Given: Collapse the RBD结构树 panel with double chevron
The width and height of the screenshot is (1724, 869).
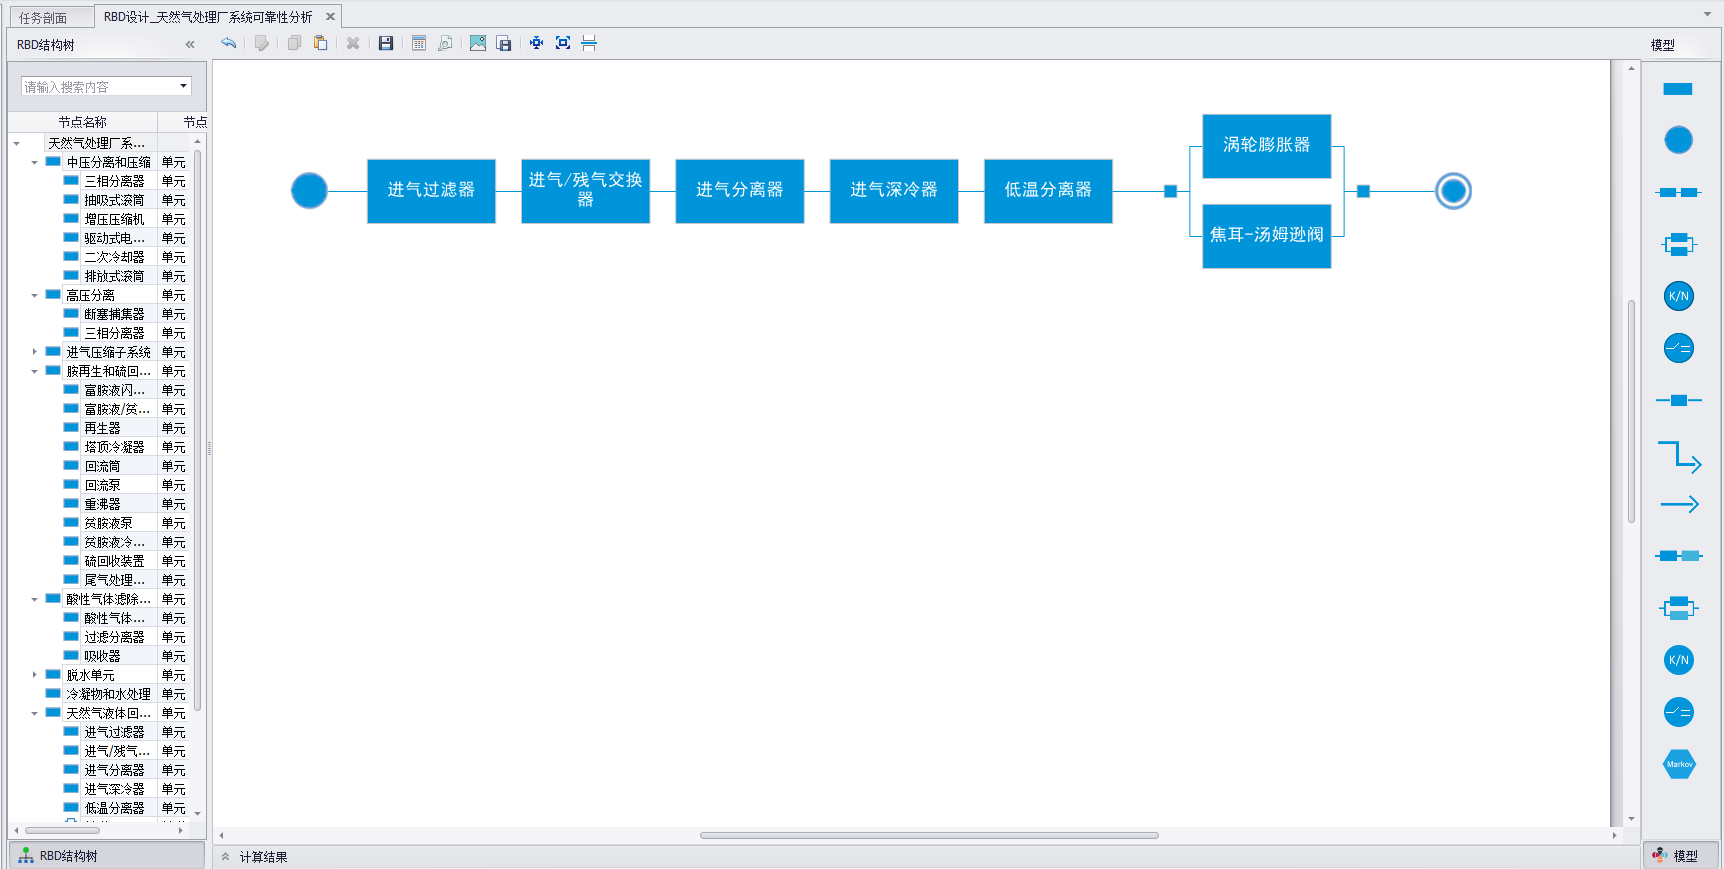Looking at the screenshot, I should pyautogui.click(x=190, y=44).
